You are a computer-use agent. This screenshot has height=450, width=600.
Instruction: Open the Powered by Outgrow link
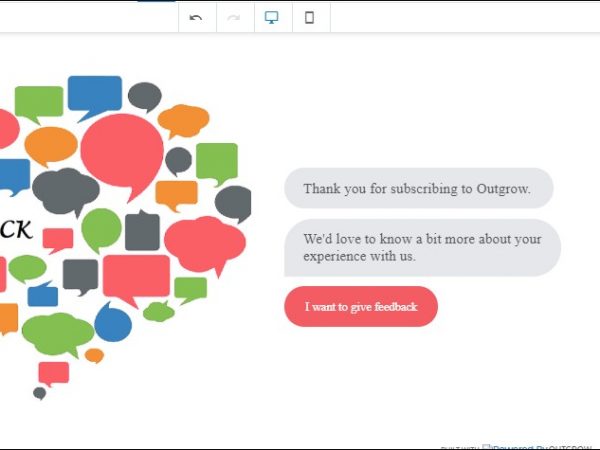click(540, 446)
